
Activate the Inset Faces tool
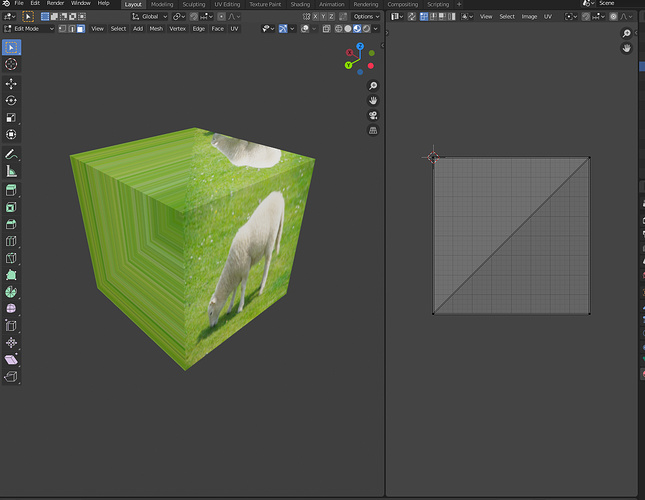pyautogui.click(x=11, y=207)
